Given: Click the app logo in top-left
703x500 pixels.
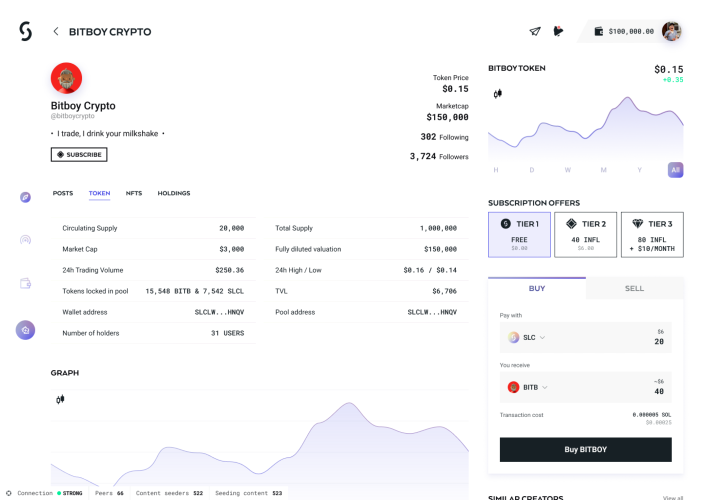Looking at the screenshot, I should pos(26,31).
